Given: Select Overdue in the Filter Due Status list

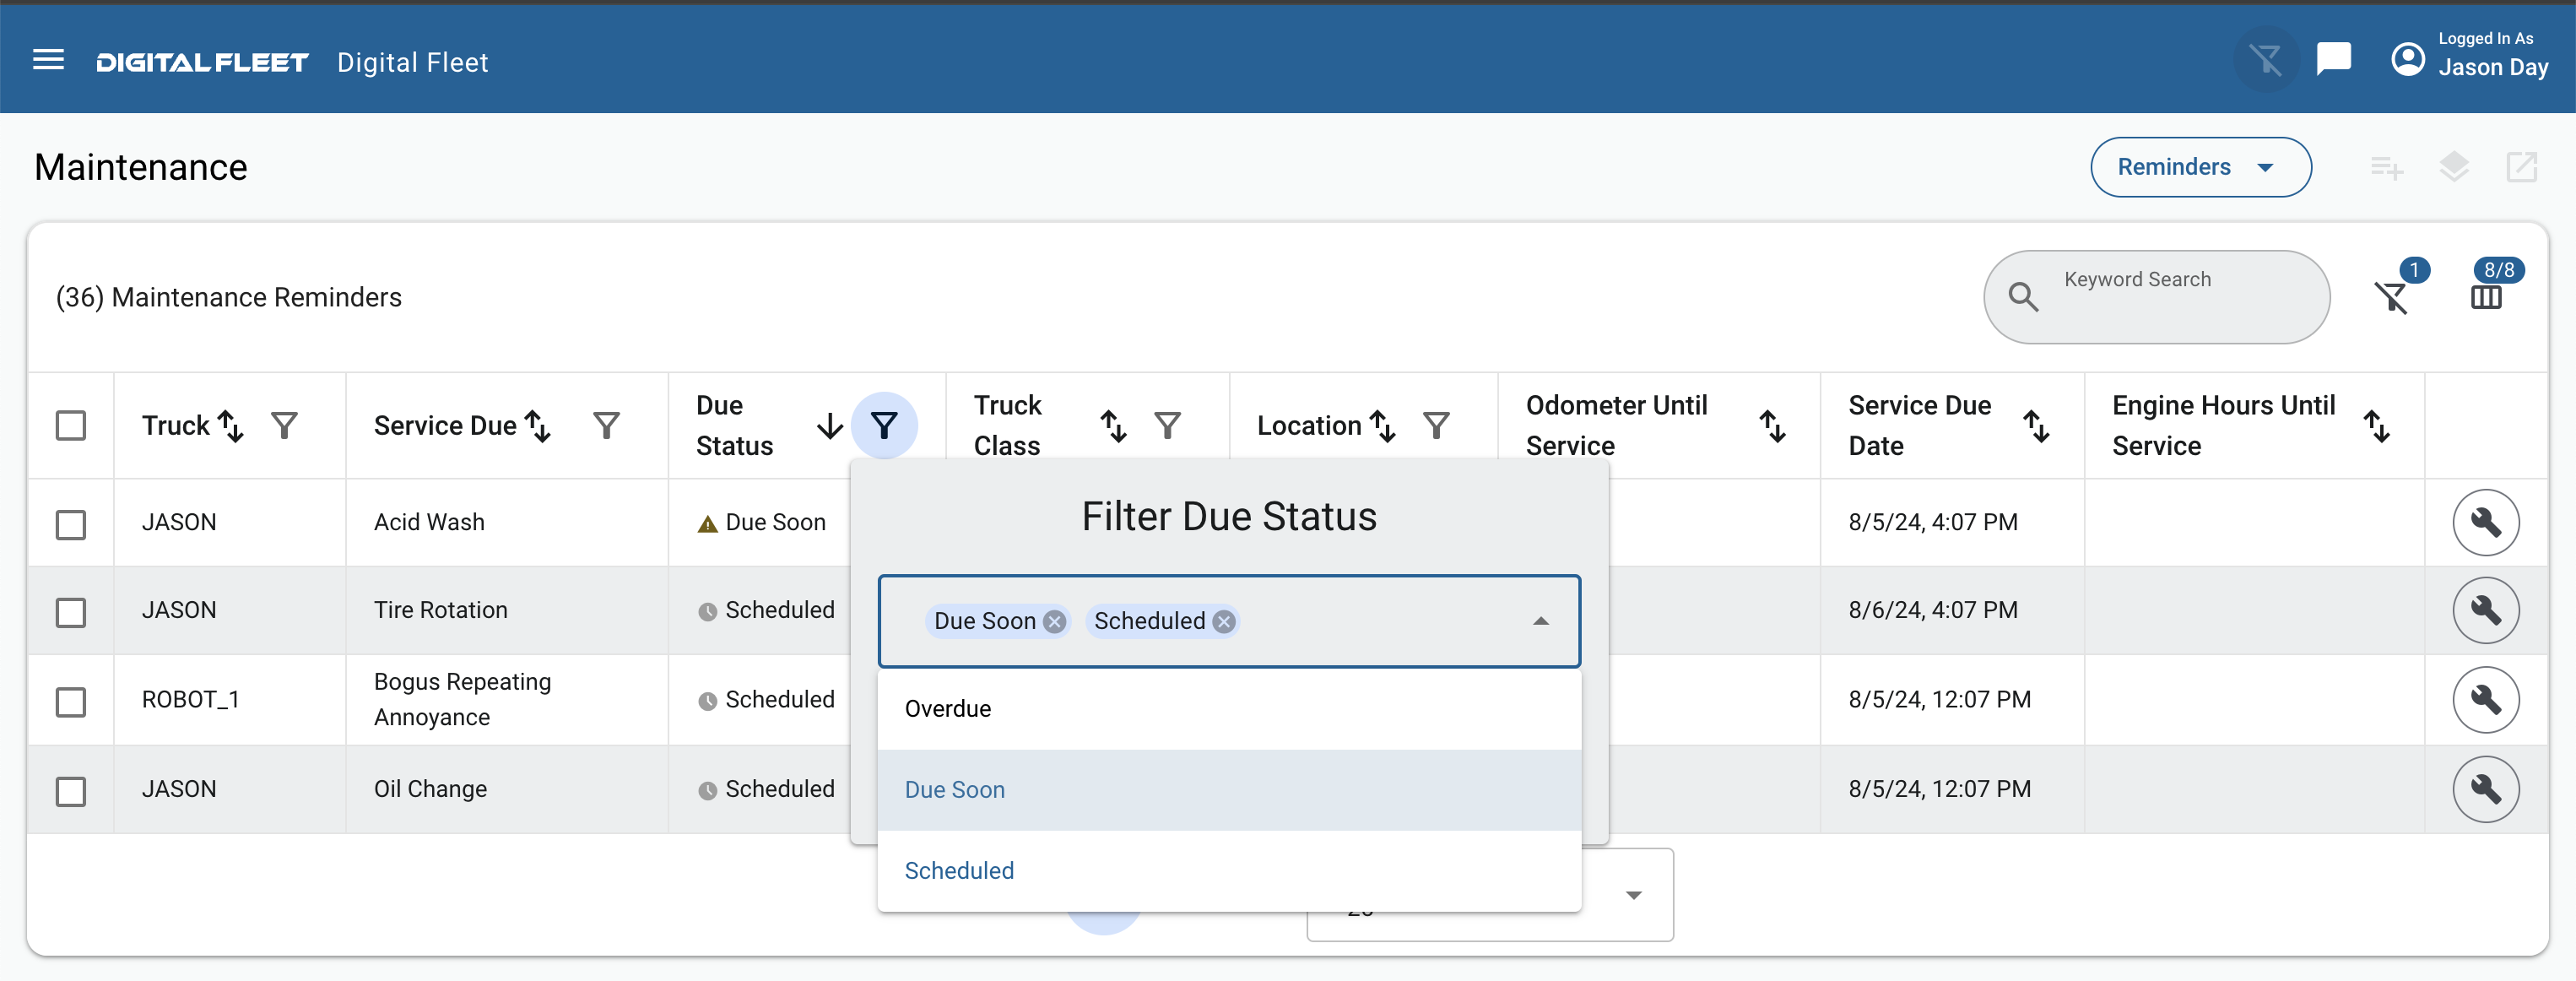Looking at the screenshot, I should (x=948, y=709).
